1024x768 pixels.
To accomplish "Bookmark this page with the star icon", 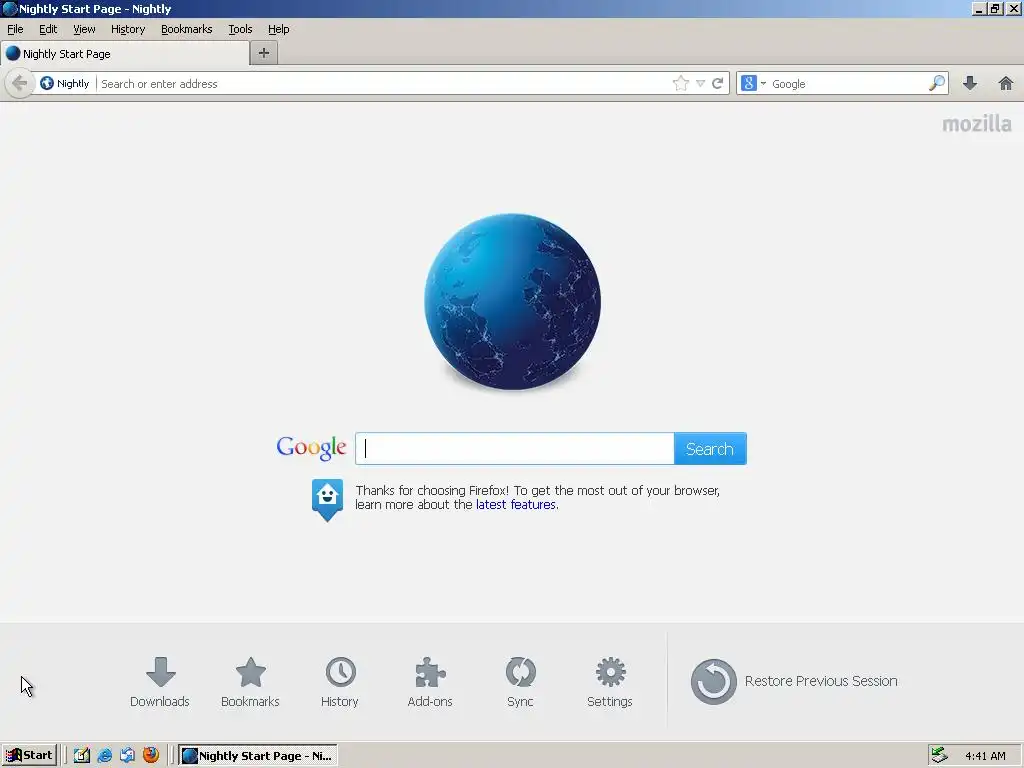I will point(680,83).
